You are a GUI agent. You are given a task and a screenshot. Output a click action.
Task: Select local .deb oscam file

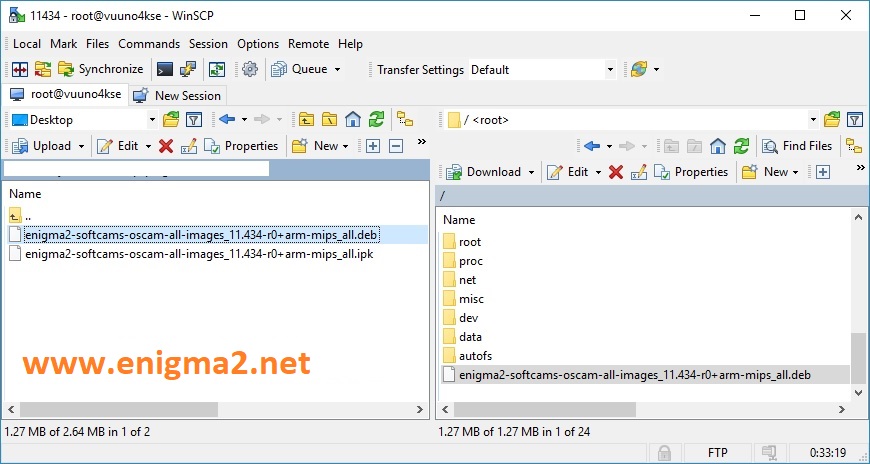click(x=202, y=235)
